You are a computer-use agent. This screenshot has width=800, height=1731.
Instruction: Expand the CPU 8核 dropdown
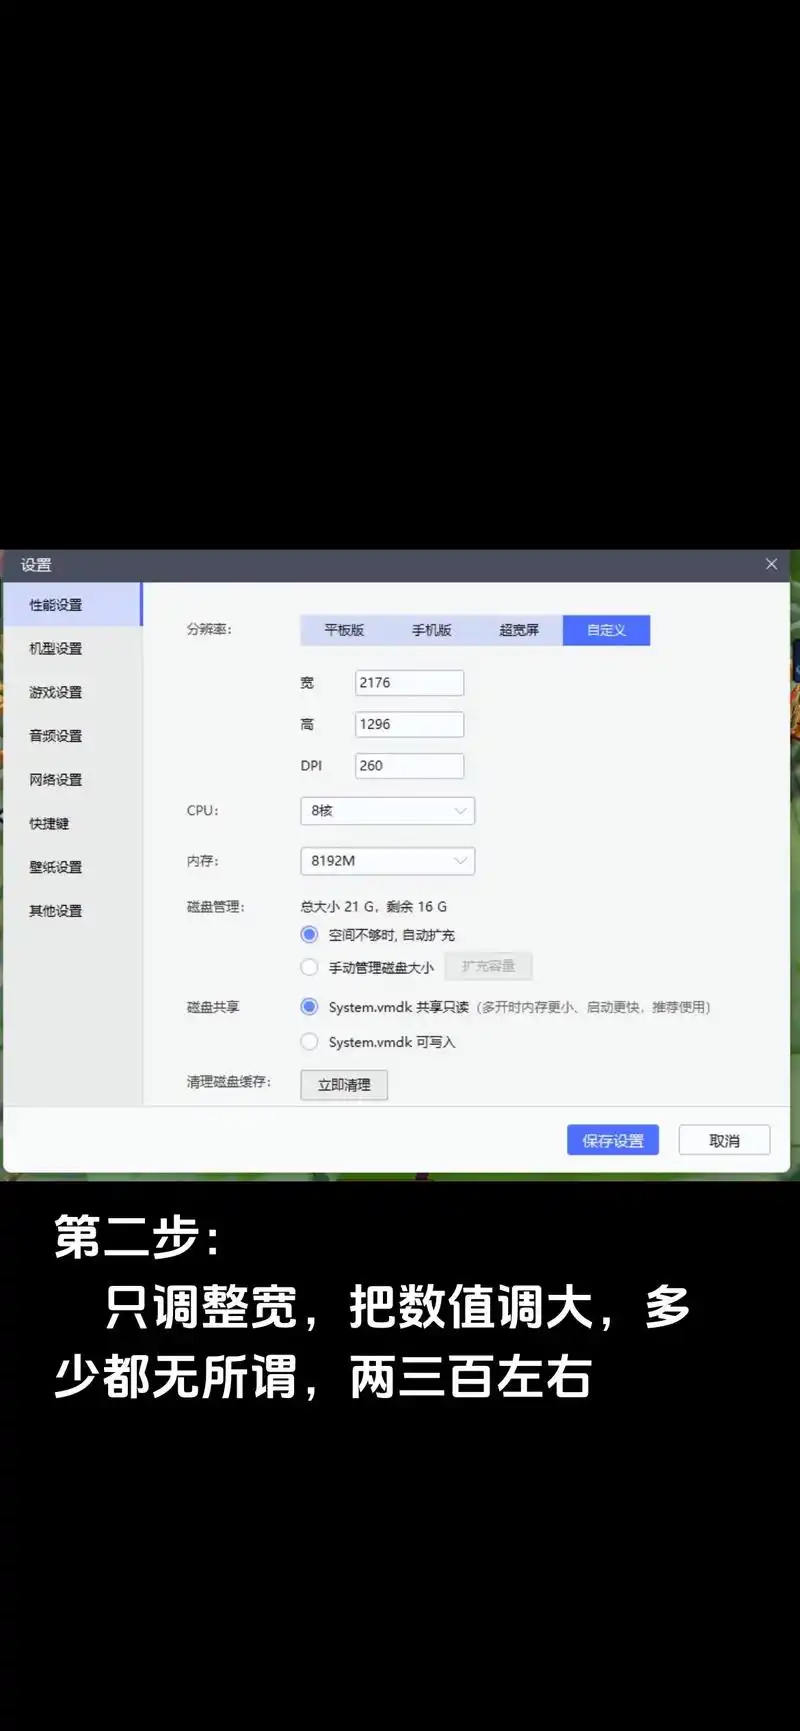pyautogui.click(x=387, y=811)
